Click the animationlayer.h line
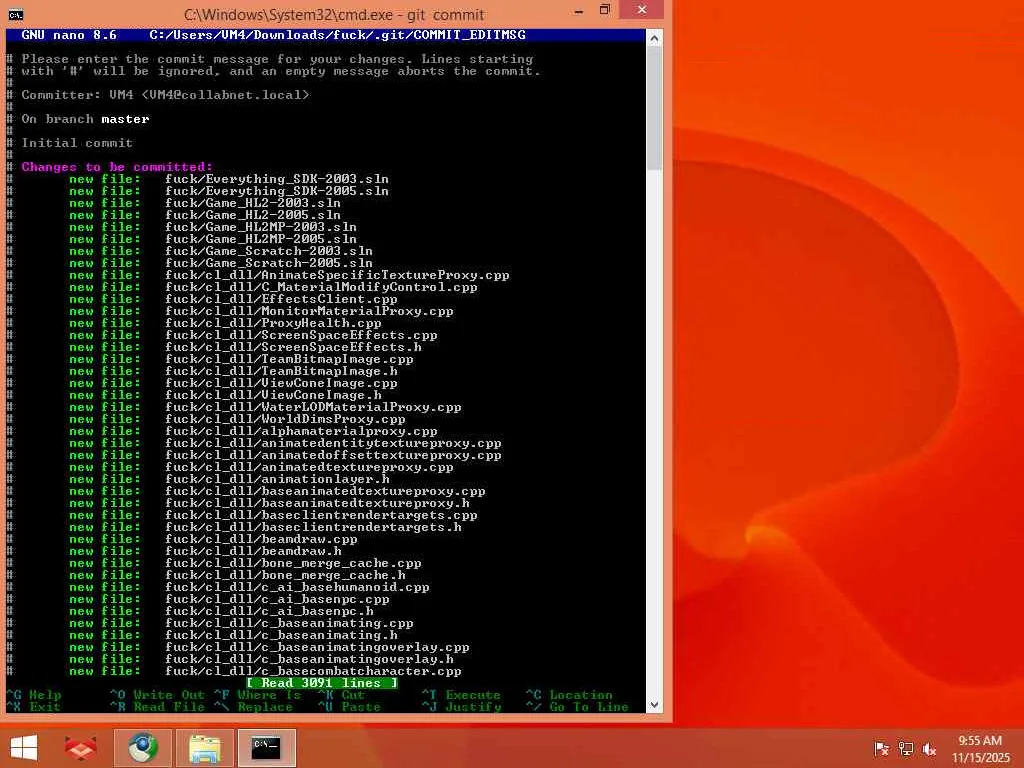 coord(277,479)
